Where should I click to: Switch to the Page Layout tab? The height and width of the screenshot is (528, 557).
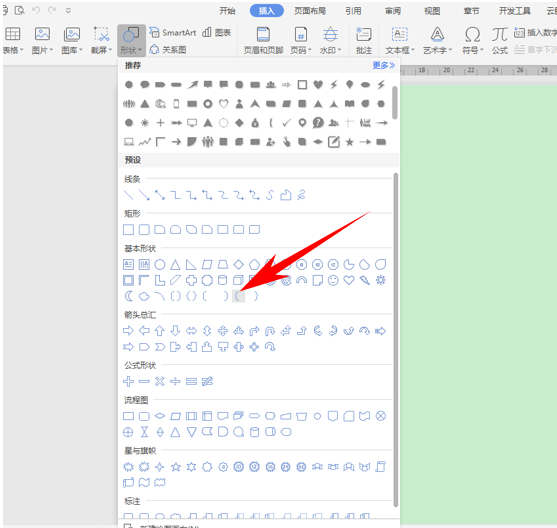coord(310,11)
